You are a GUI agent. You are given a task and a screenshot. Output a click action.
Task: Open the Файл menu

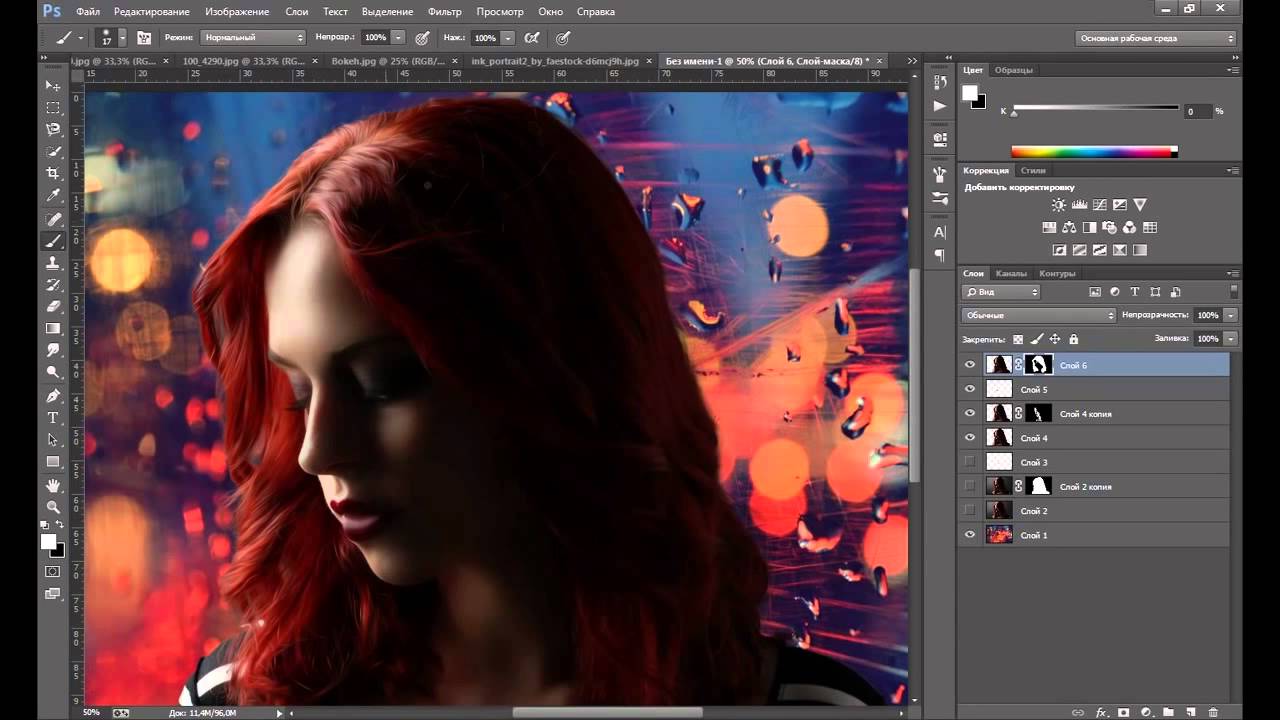click(x=87, y=11)
